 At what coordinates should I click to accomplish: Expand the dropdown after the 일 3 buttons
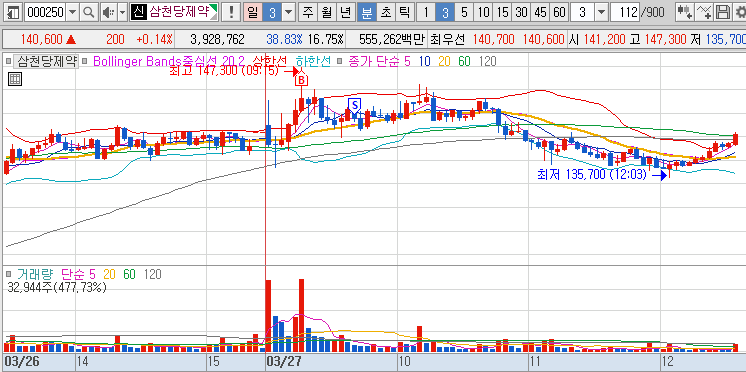pyautogui.click(x=288, y=12)
